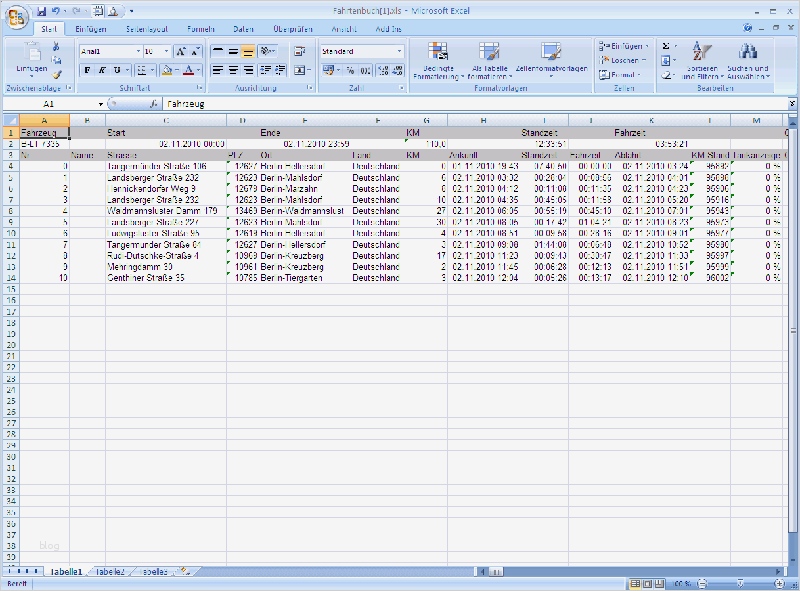800x591 pixels.
Task: Customize Quick Access Toolbar dropdown
Action: pyautogui.click(x=132, y=11)
